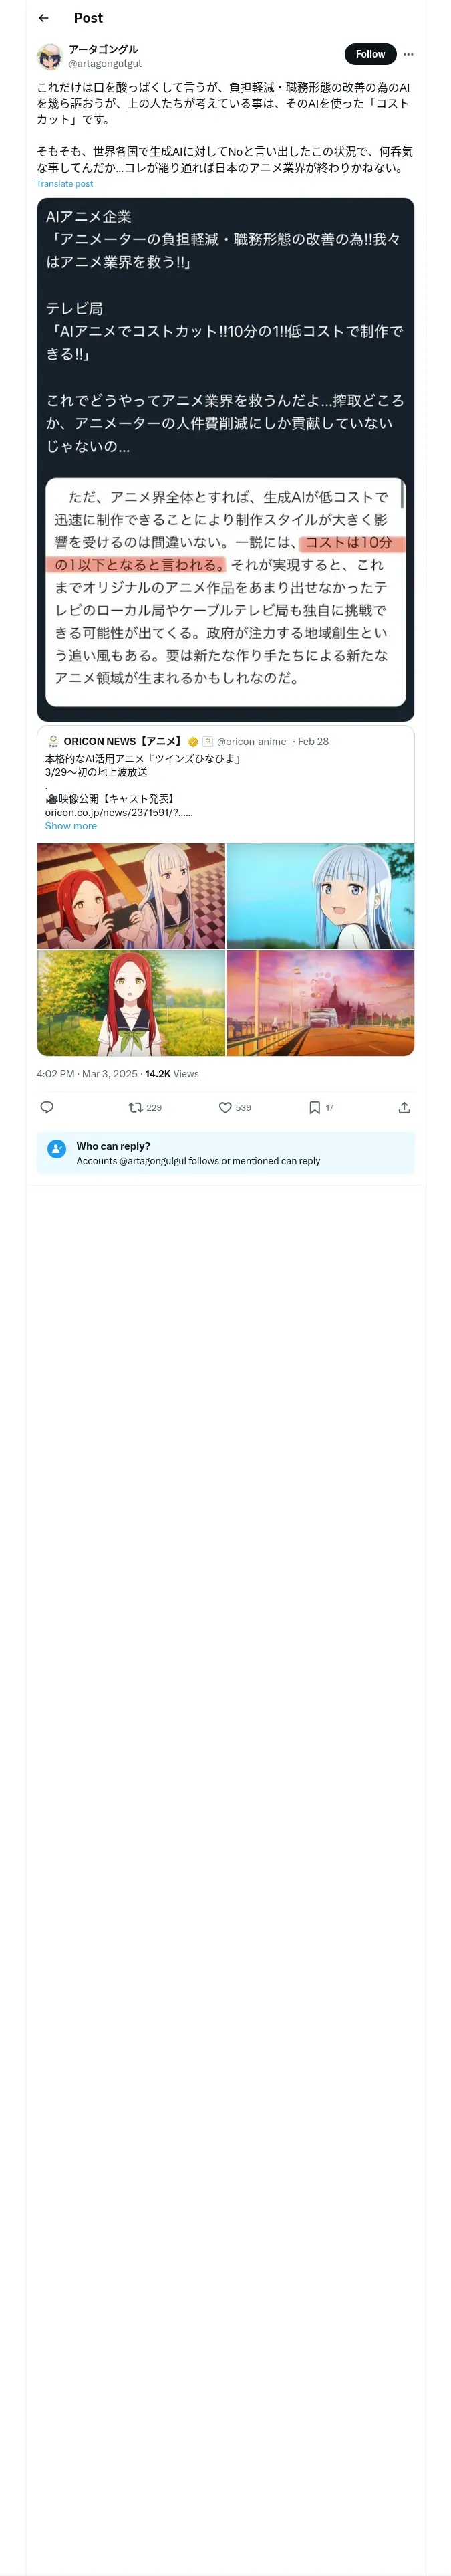Click the ORICON NEWS gold verified badge
The height and width of the screenshot is (2576, 451).
pyautogui.click(x=193, y=742)
